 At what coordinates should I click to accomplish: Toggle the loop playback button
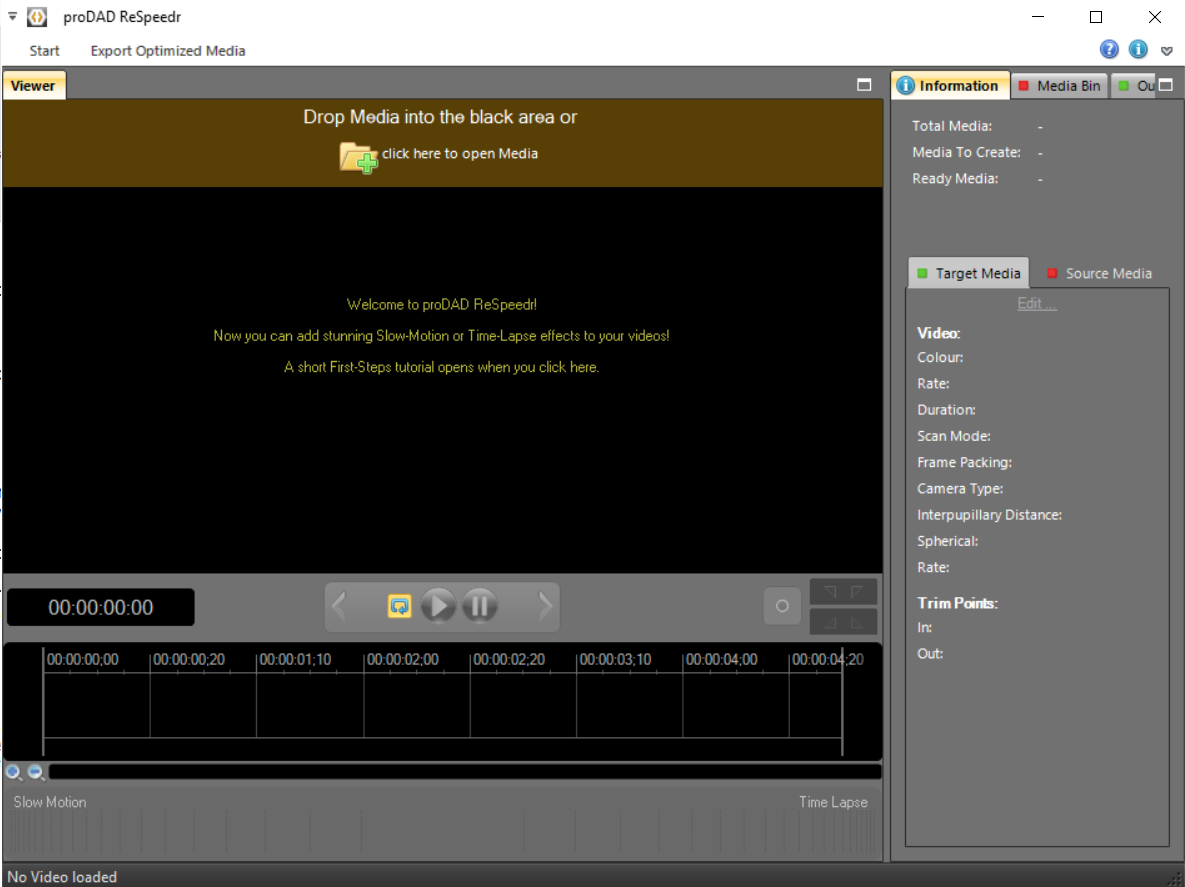[399, 606]
